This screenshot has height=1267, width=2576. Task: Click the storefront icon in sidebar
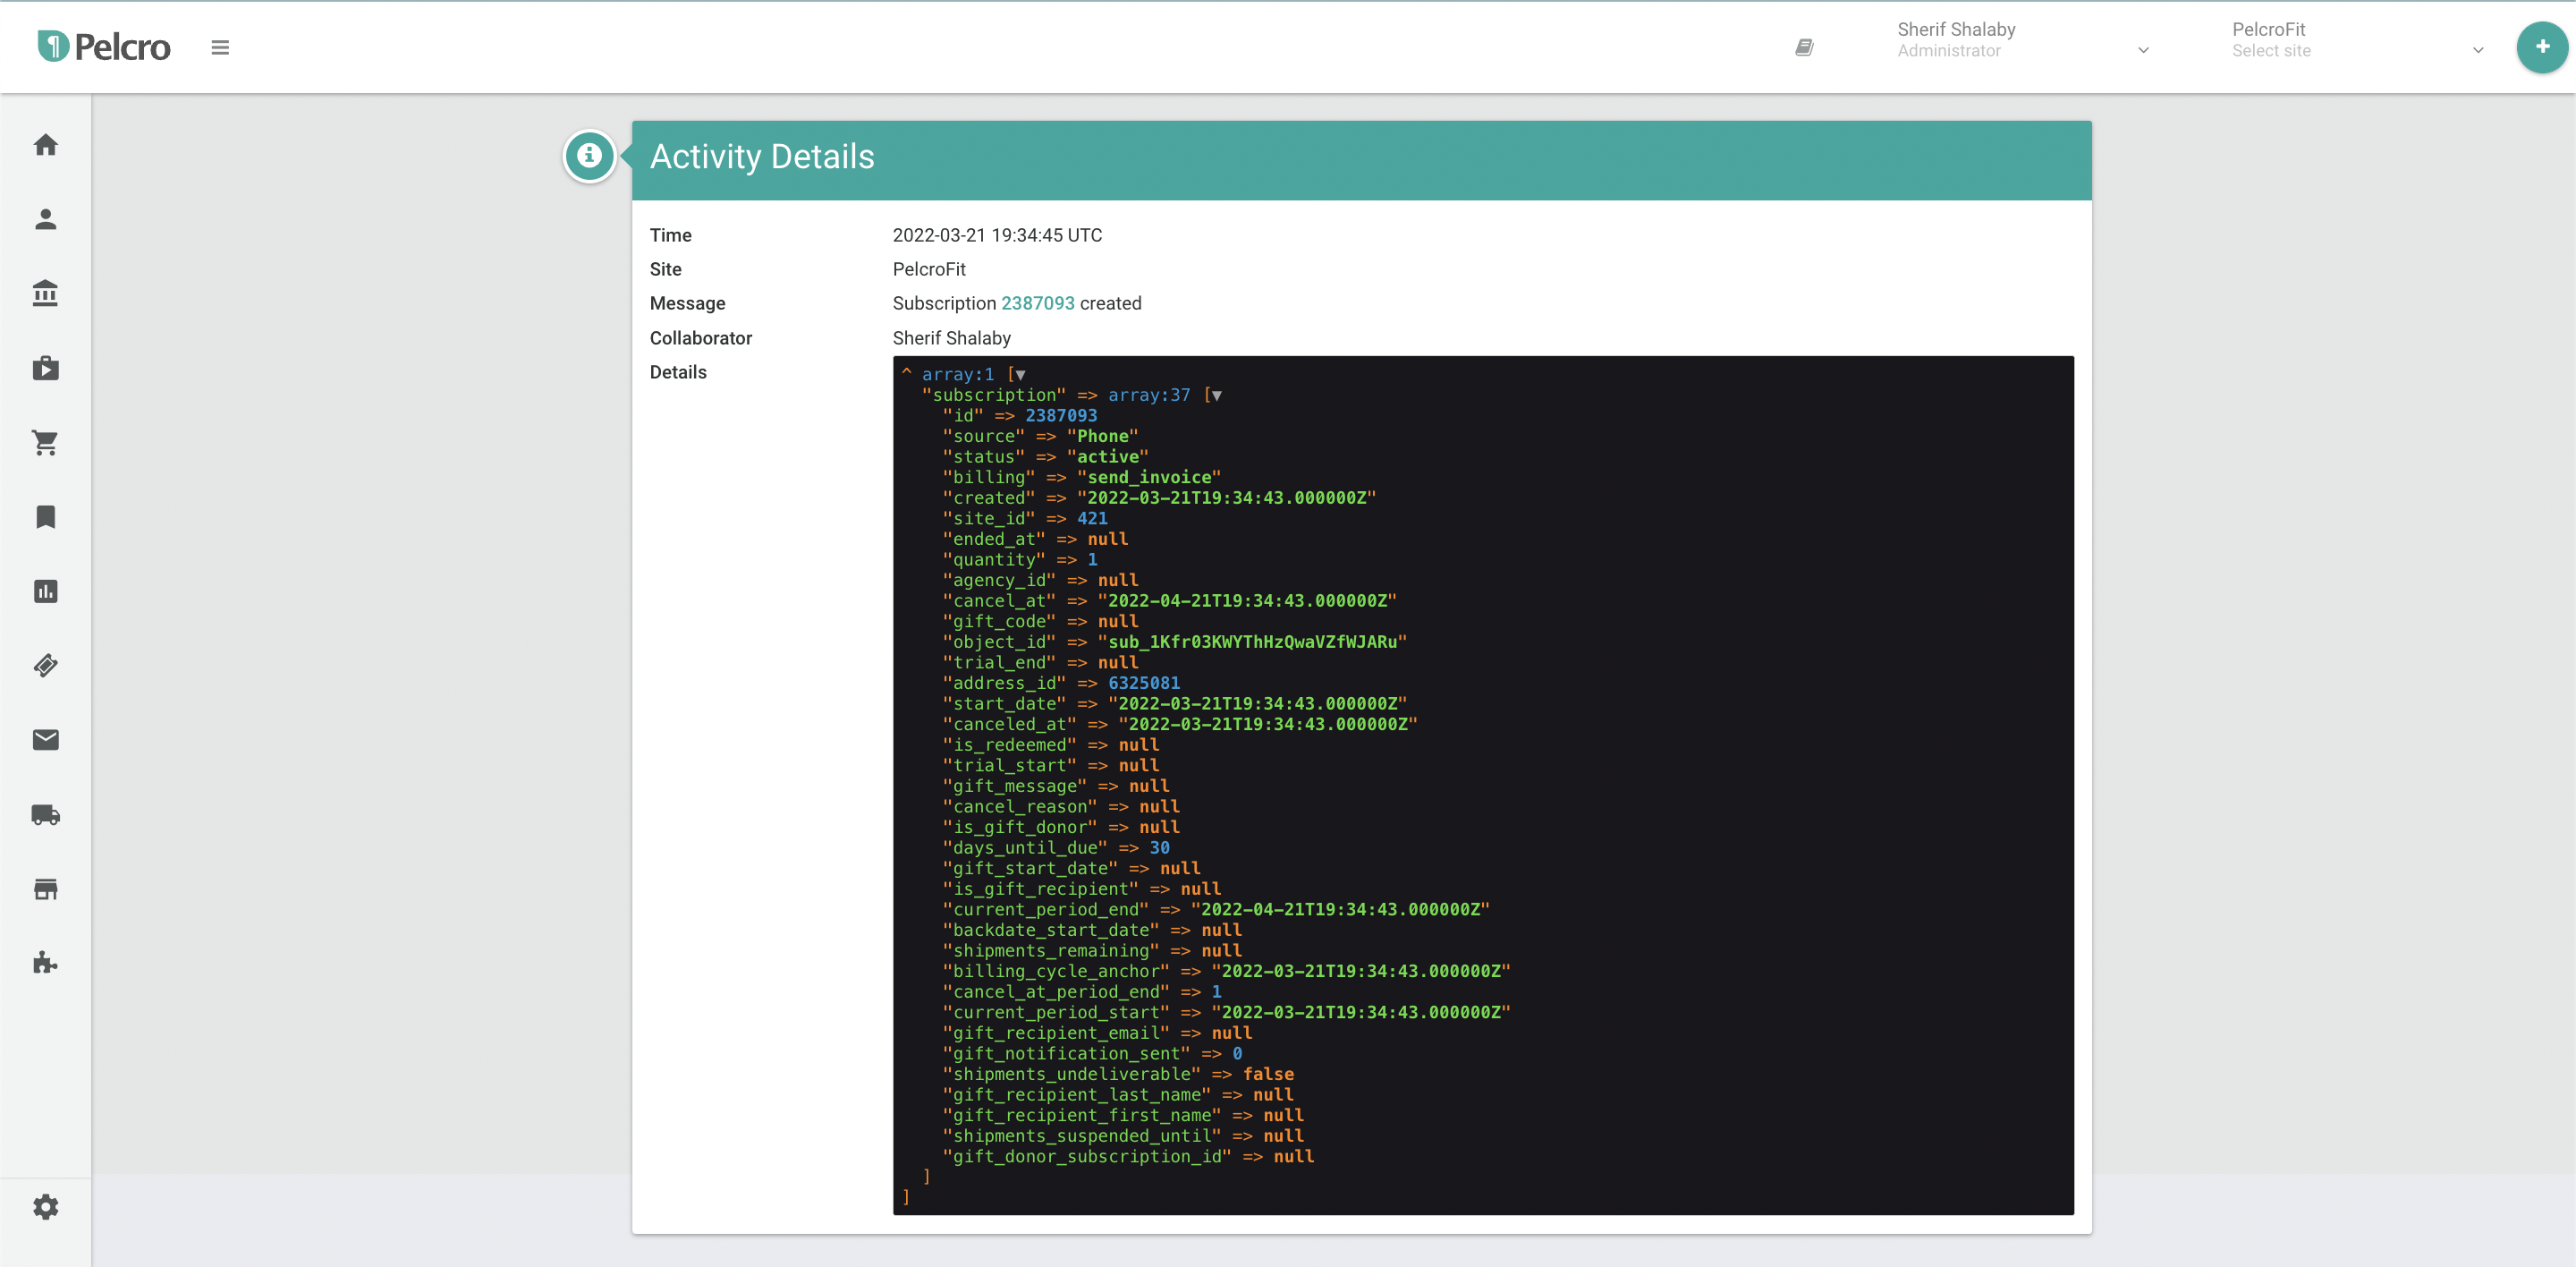46,889
